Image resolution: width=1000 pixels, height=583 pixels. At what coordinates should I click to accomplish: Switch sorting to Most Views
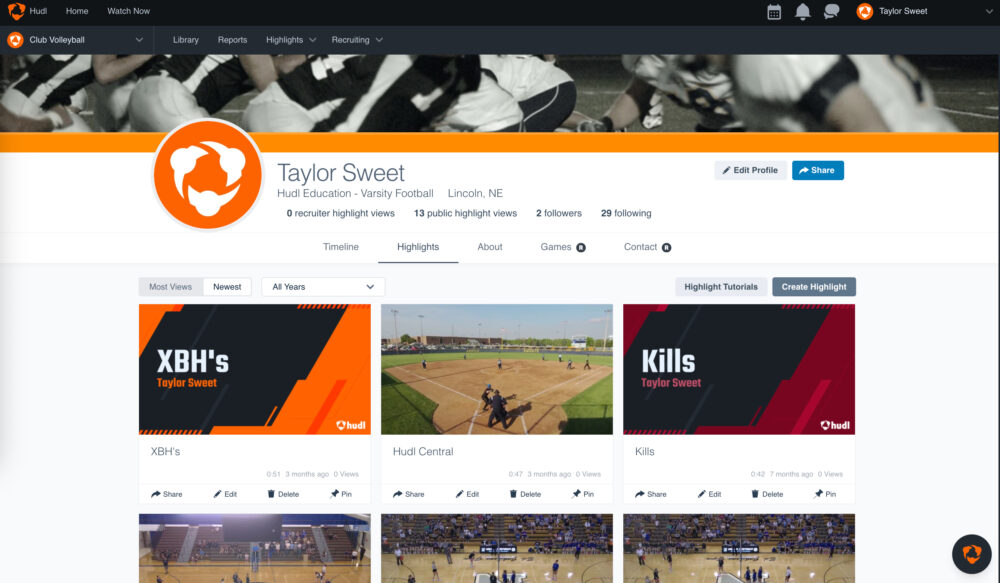coord(170,287)
